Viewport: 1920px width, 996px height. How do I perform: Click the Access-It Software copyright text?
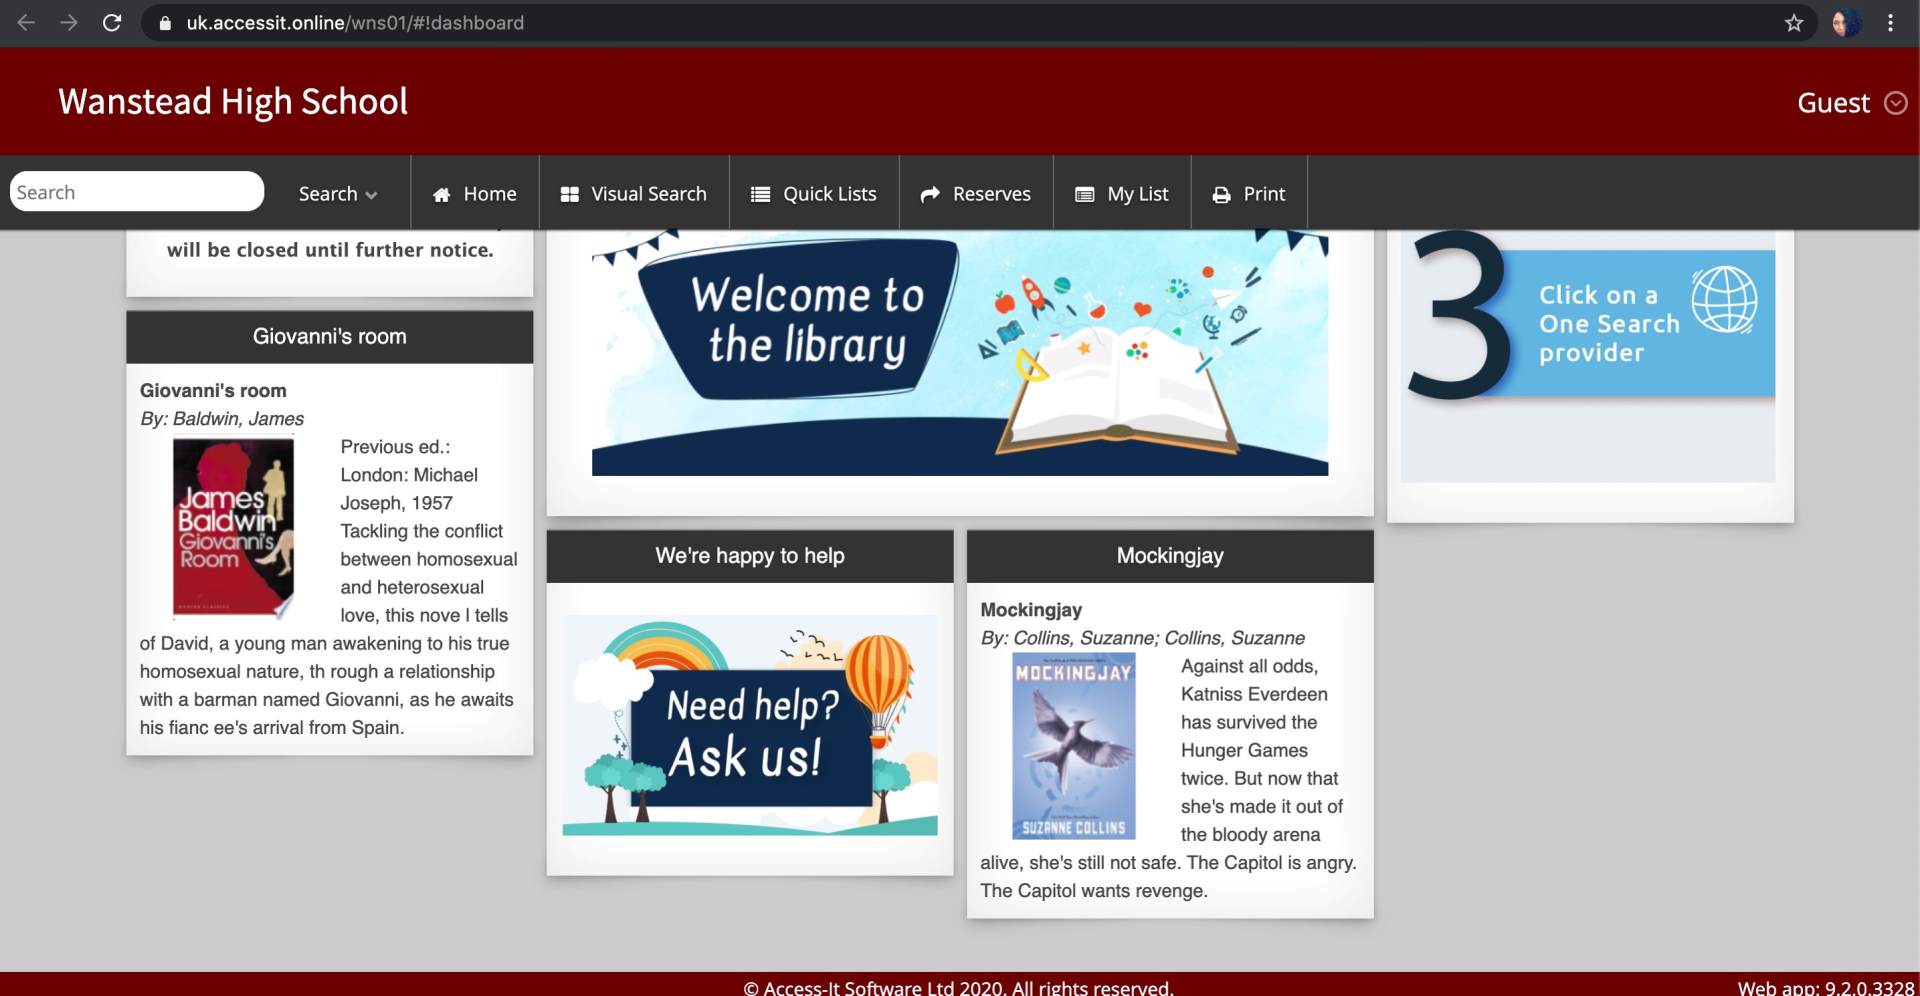click(959, 987)
